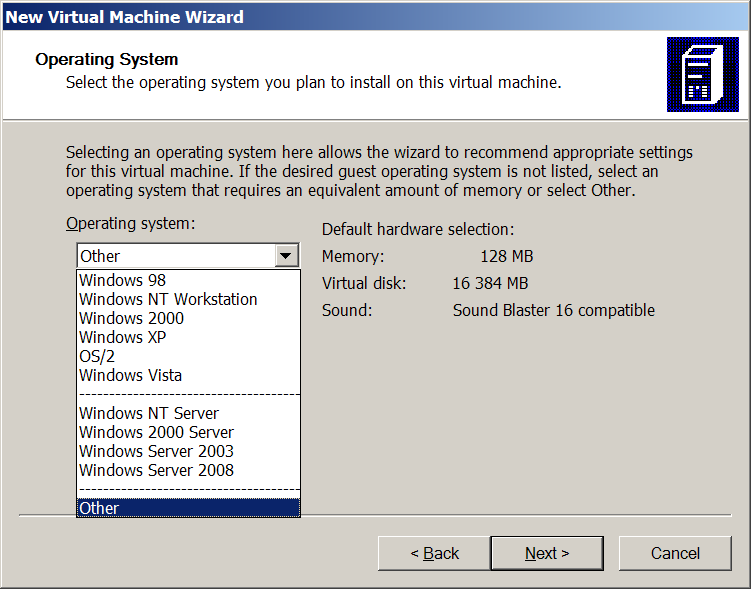Cancel the virtual machine wizard

[x=675, y=553]
